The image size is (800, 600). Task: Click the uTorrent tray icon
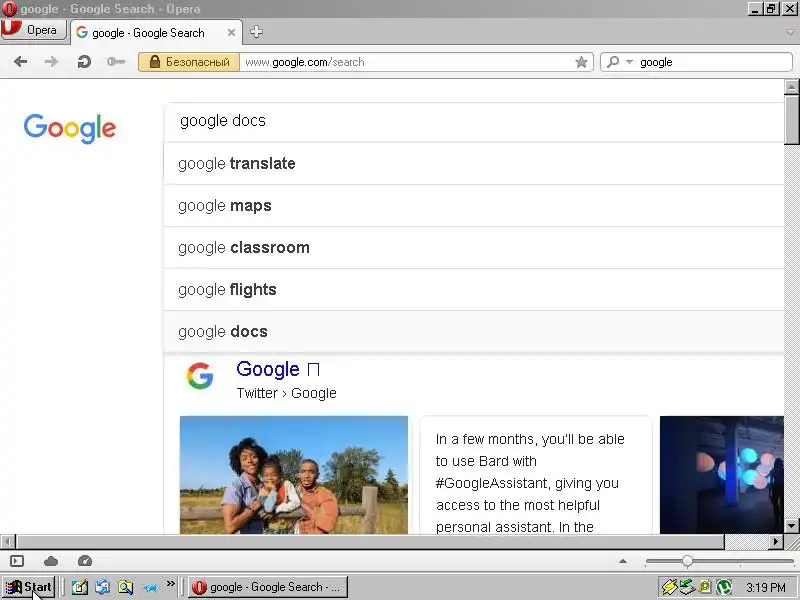pos(724,587)
